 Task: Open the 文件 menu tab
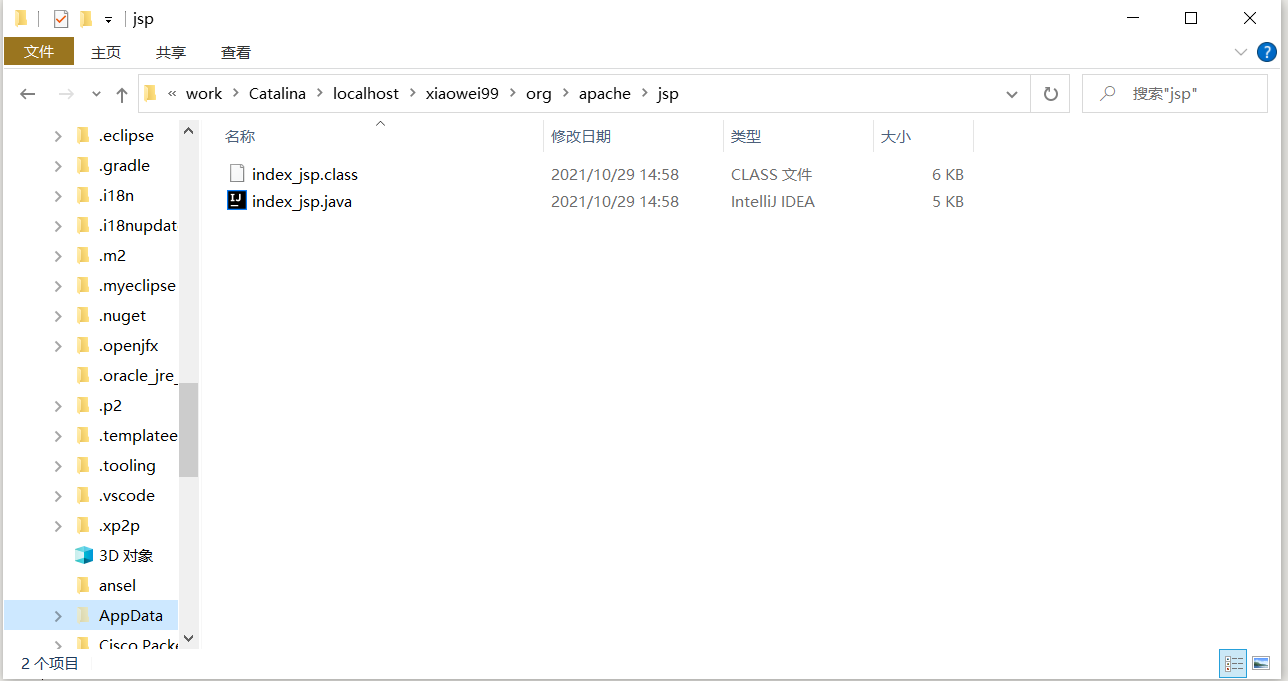(39, 52)
